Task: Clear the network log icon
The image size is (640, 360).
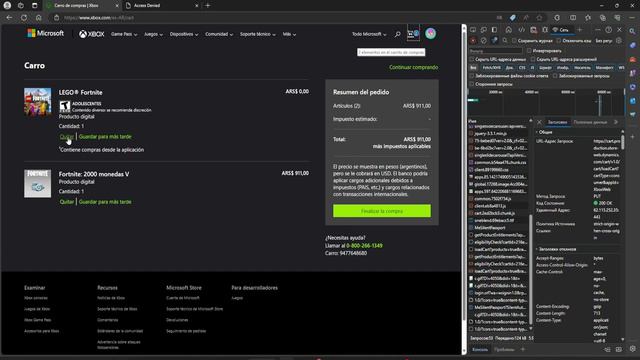Action: tap(483, 40)
